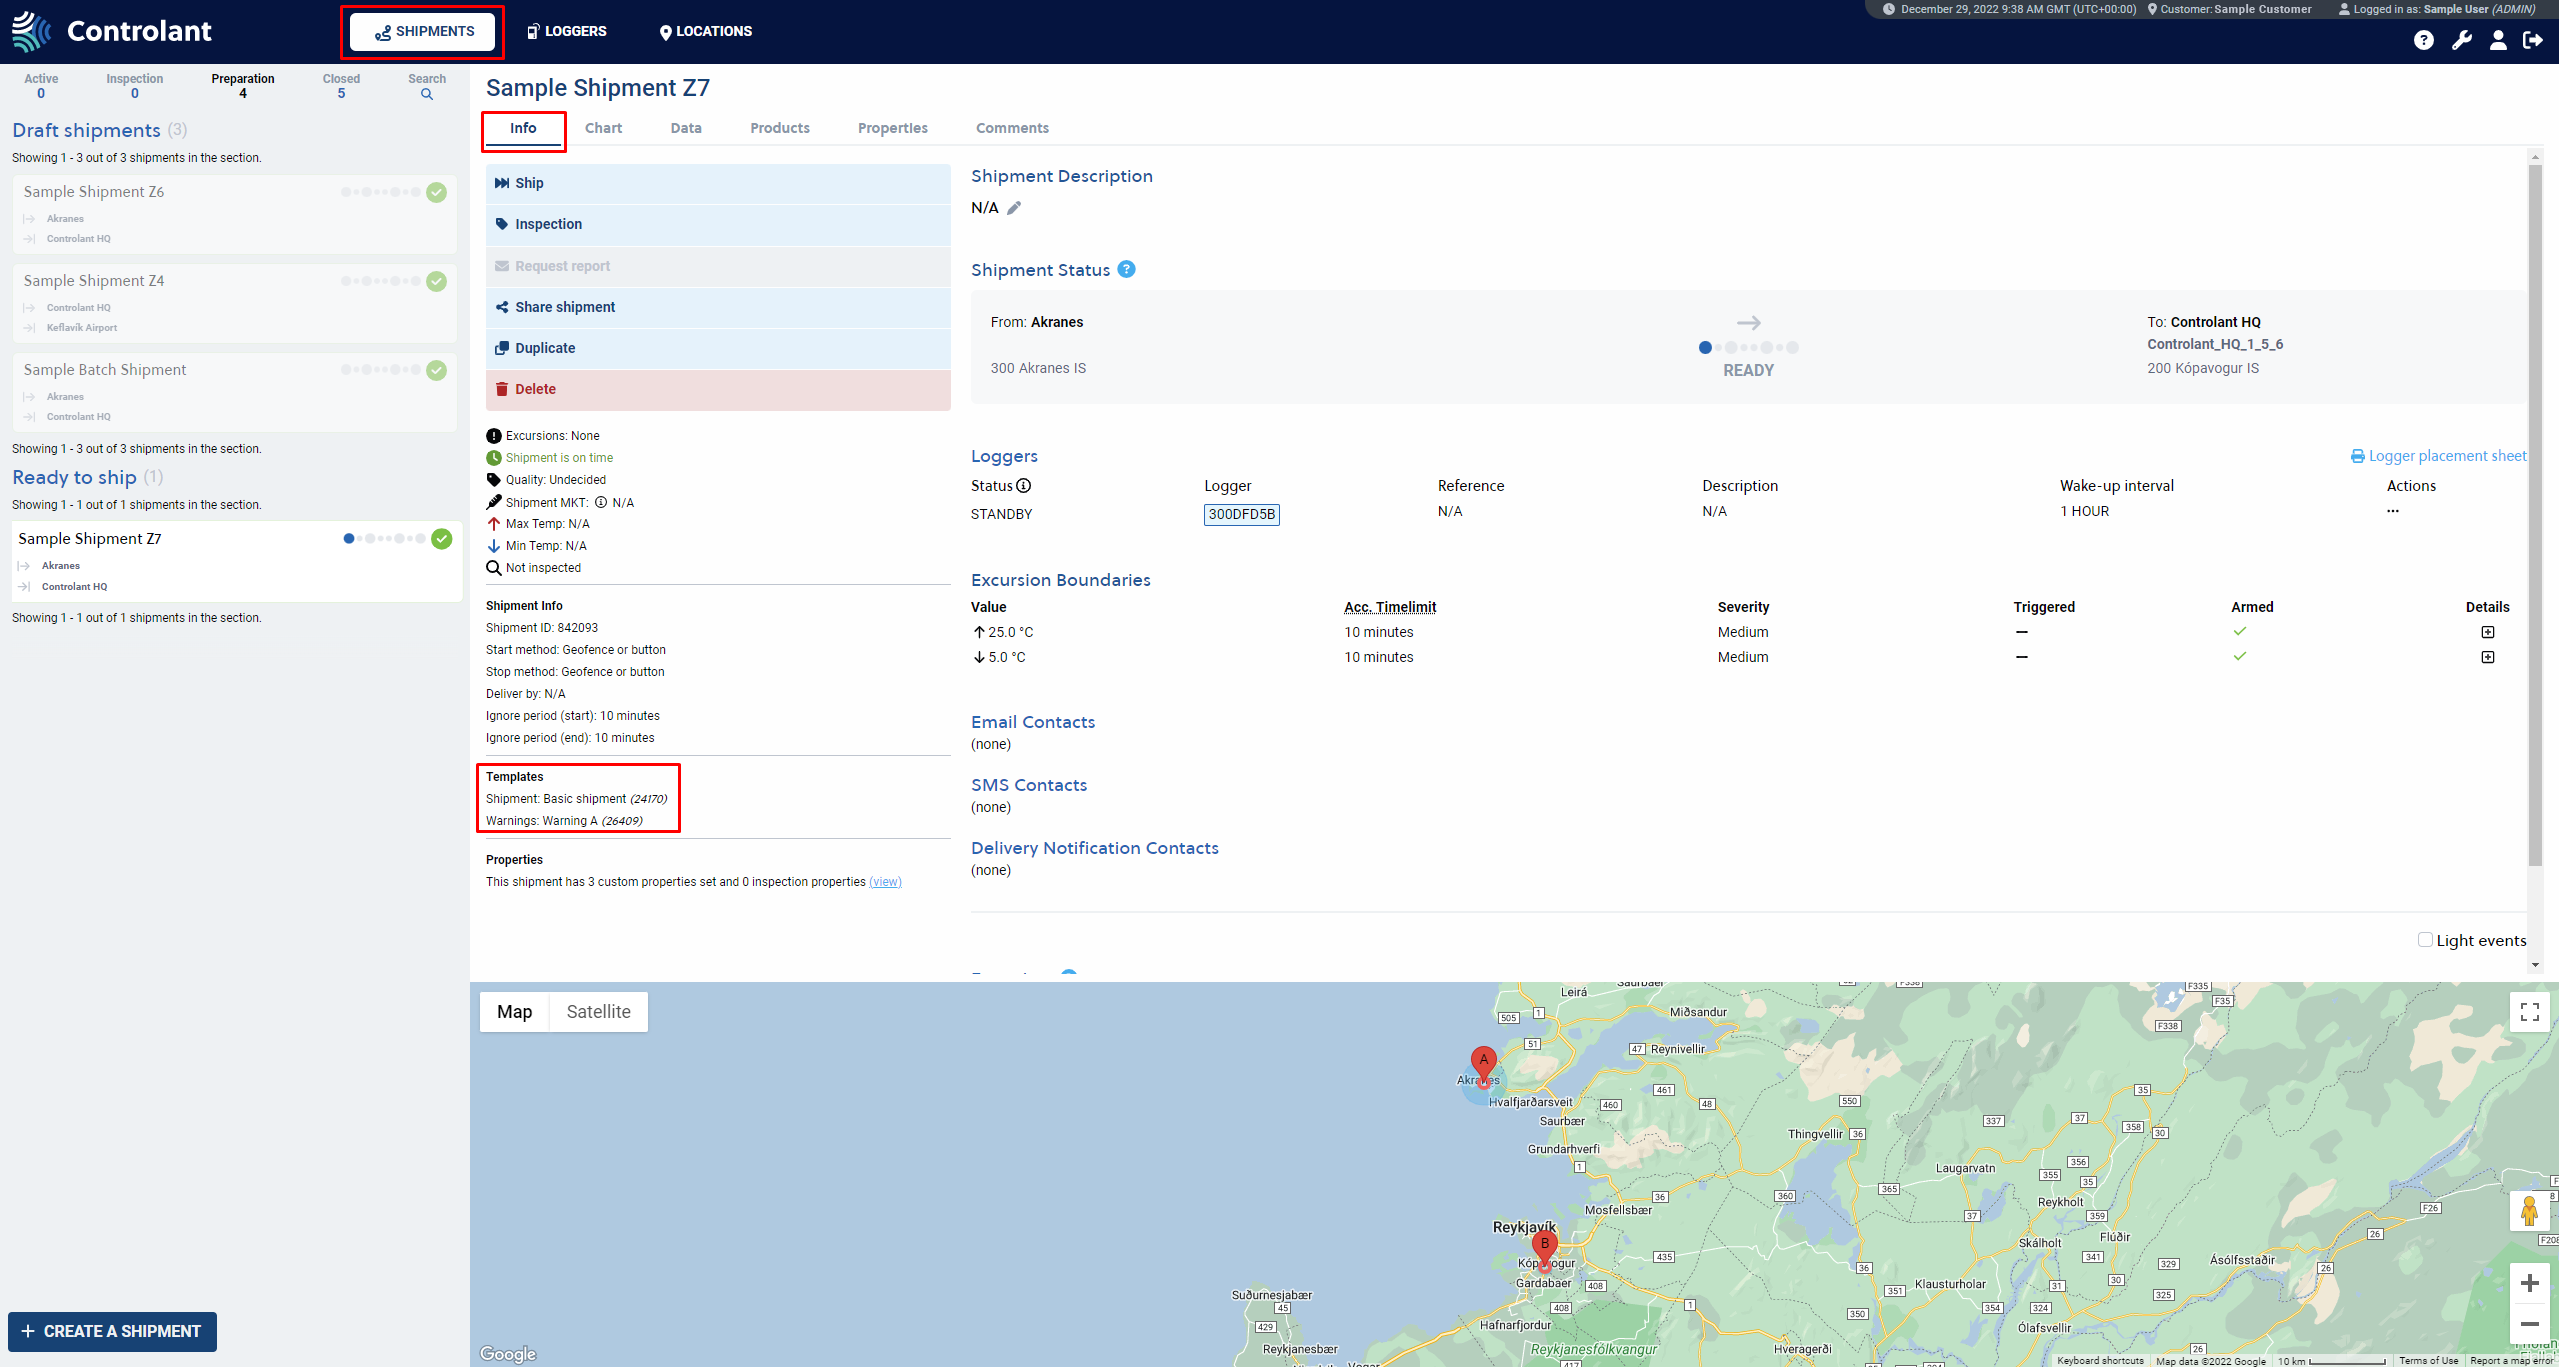Click the Ship action button
The height and width of the screenshot is (1367, 2559).
[718, 184]
